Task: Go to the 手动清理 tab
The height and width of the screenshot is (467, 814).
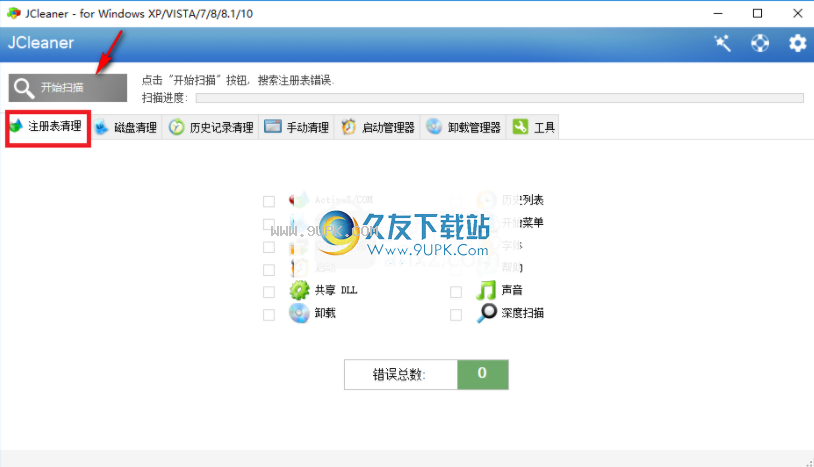Action: point(297,127)
